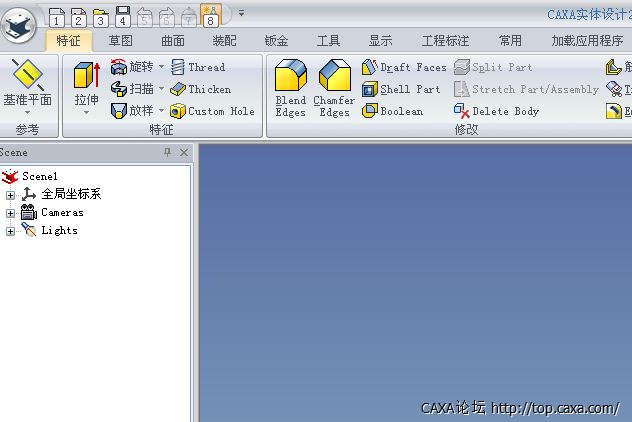632x422 pixels.
Task: Switch to the 工程标注 ribbon tab
Action: [445, 41]
